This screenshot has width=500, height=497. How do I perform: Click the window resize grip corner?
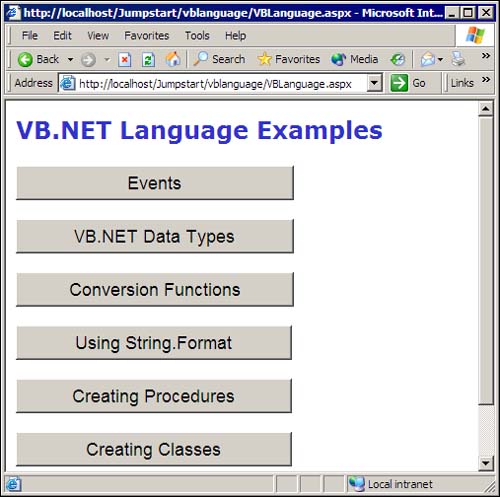(490, 487)
